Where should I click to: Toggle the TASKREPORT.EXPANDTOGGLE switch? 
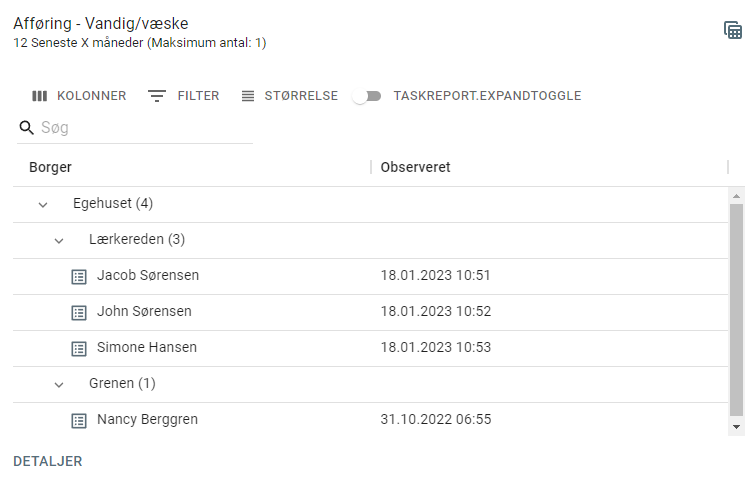point(367,96)
